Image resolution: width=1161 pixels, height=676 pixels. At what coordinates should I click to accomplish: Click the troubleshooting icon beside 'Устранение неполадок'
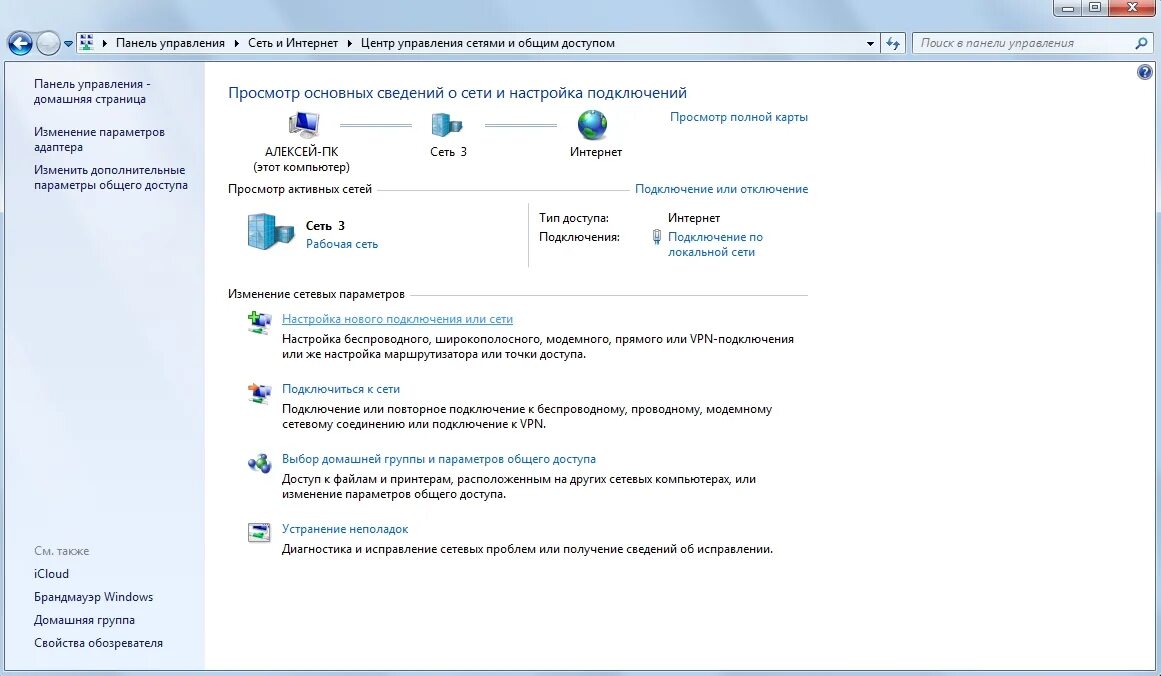[259, 532]
